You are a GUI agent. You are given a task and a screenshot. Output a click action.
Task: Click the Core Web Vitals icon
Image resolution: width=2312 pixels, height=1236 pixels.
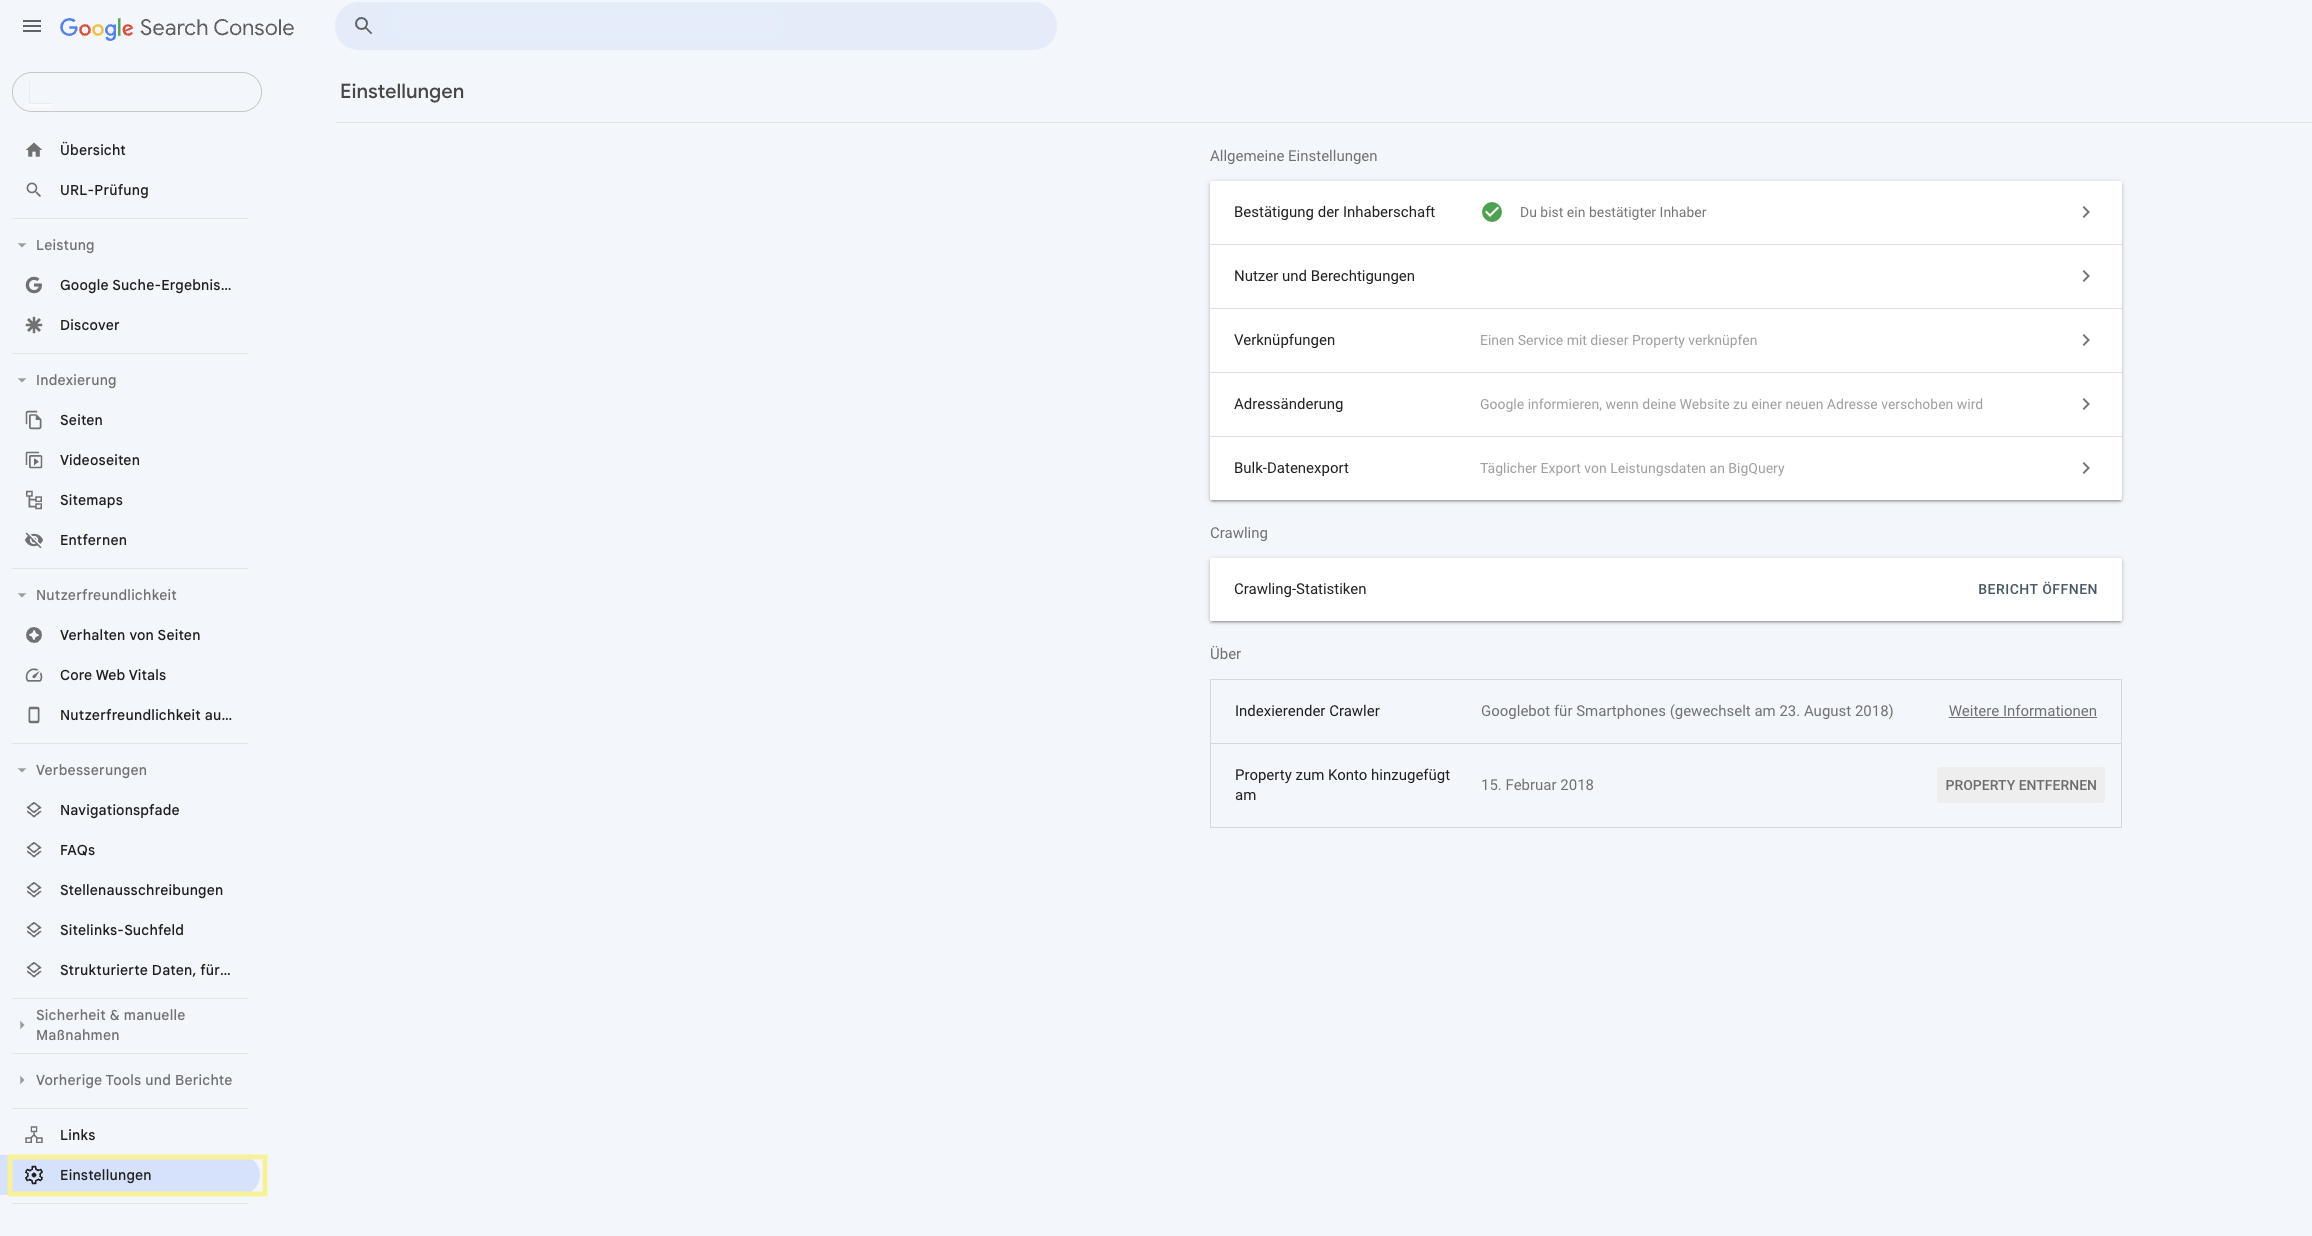coord(34,675)
